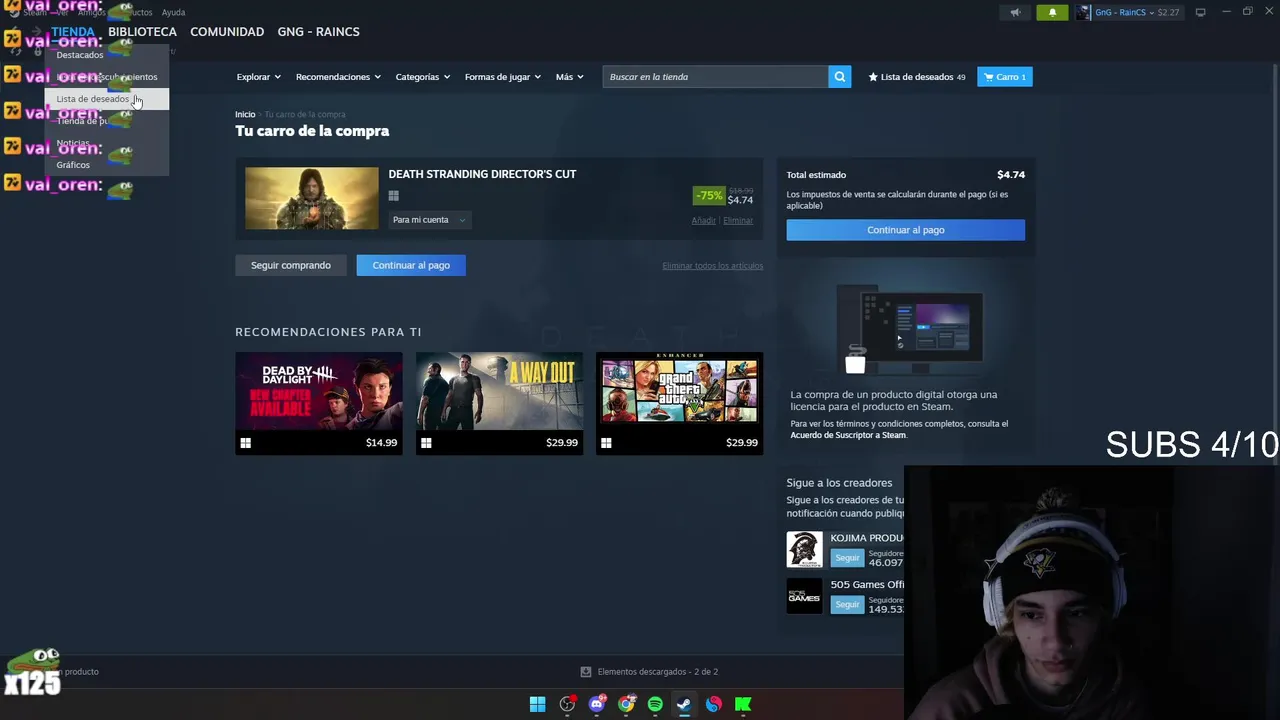Click the Steam notifications bell icon
Screen dimensions: 1280x720
click(1052, 12)
